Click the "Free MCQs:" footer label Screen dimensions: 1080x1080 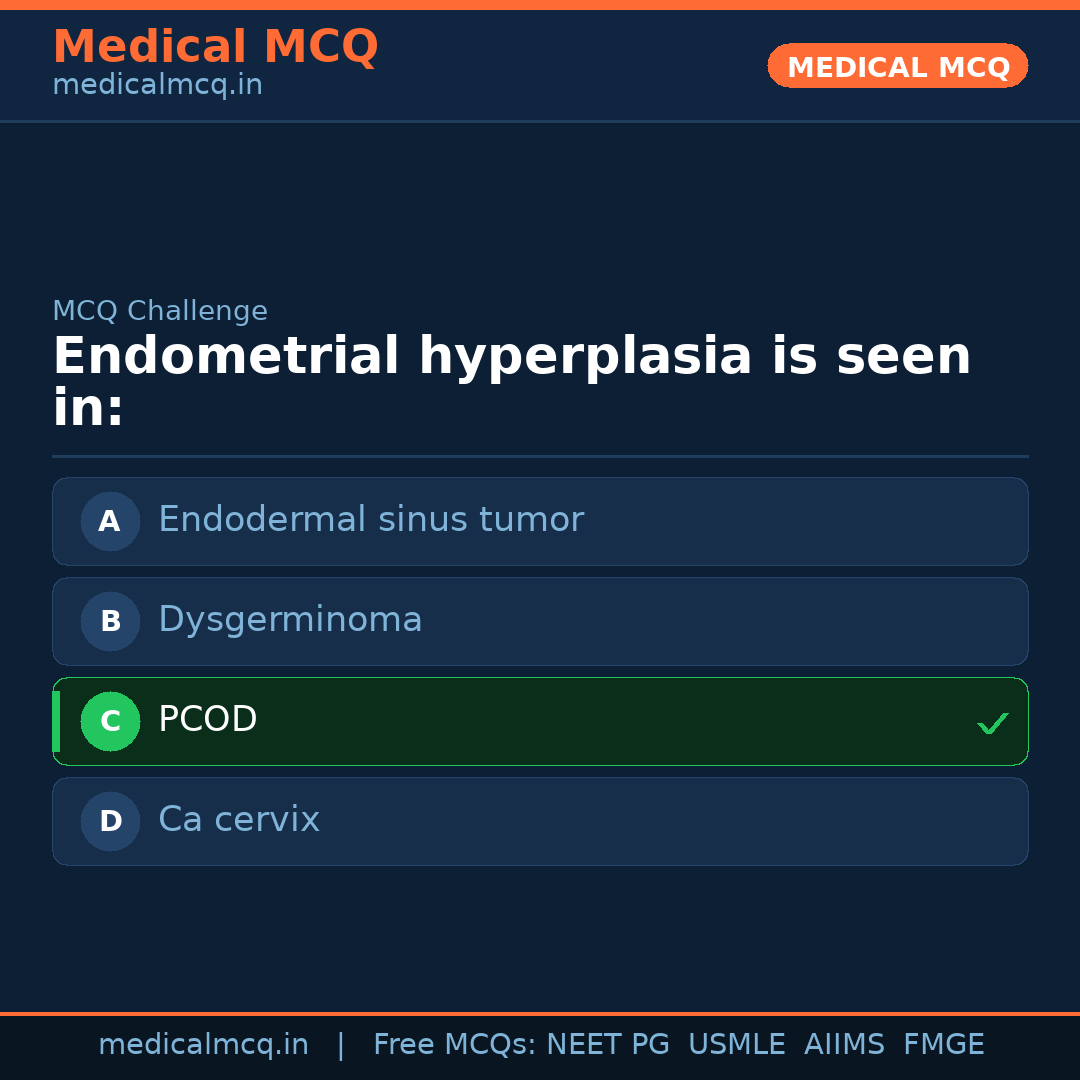(454, 1045)
